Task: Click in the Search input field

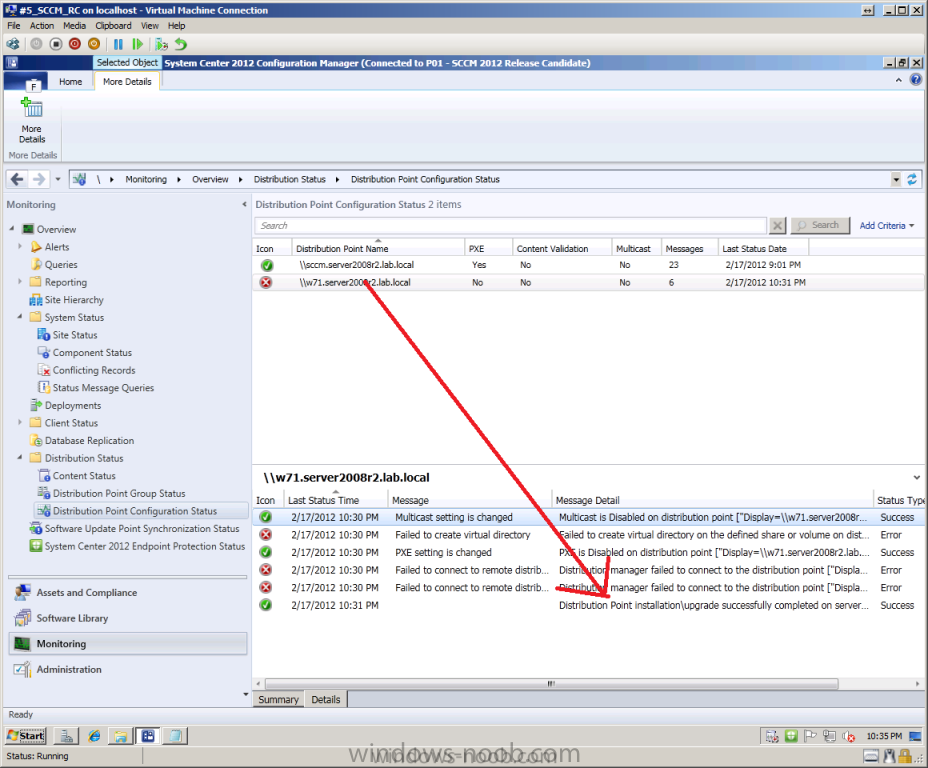Action: [x=510, y=225]
